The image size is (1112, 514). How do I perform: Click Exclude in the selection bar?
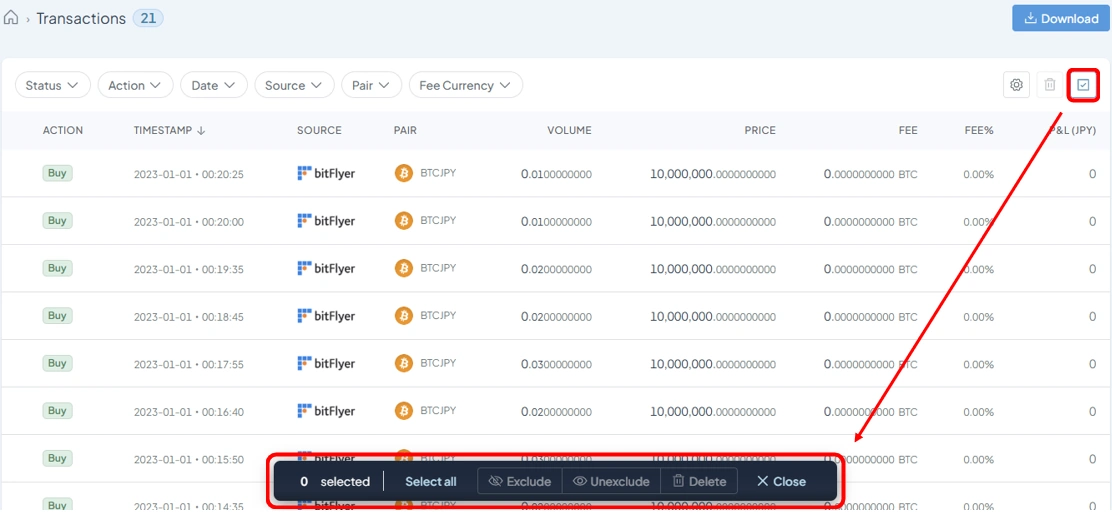(x=520, y=481)
